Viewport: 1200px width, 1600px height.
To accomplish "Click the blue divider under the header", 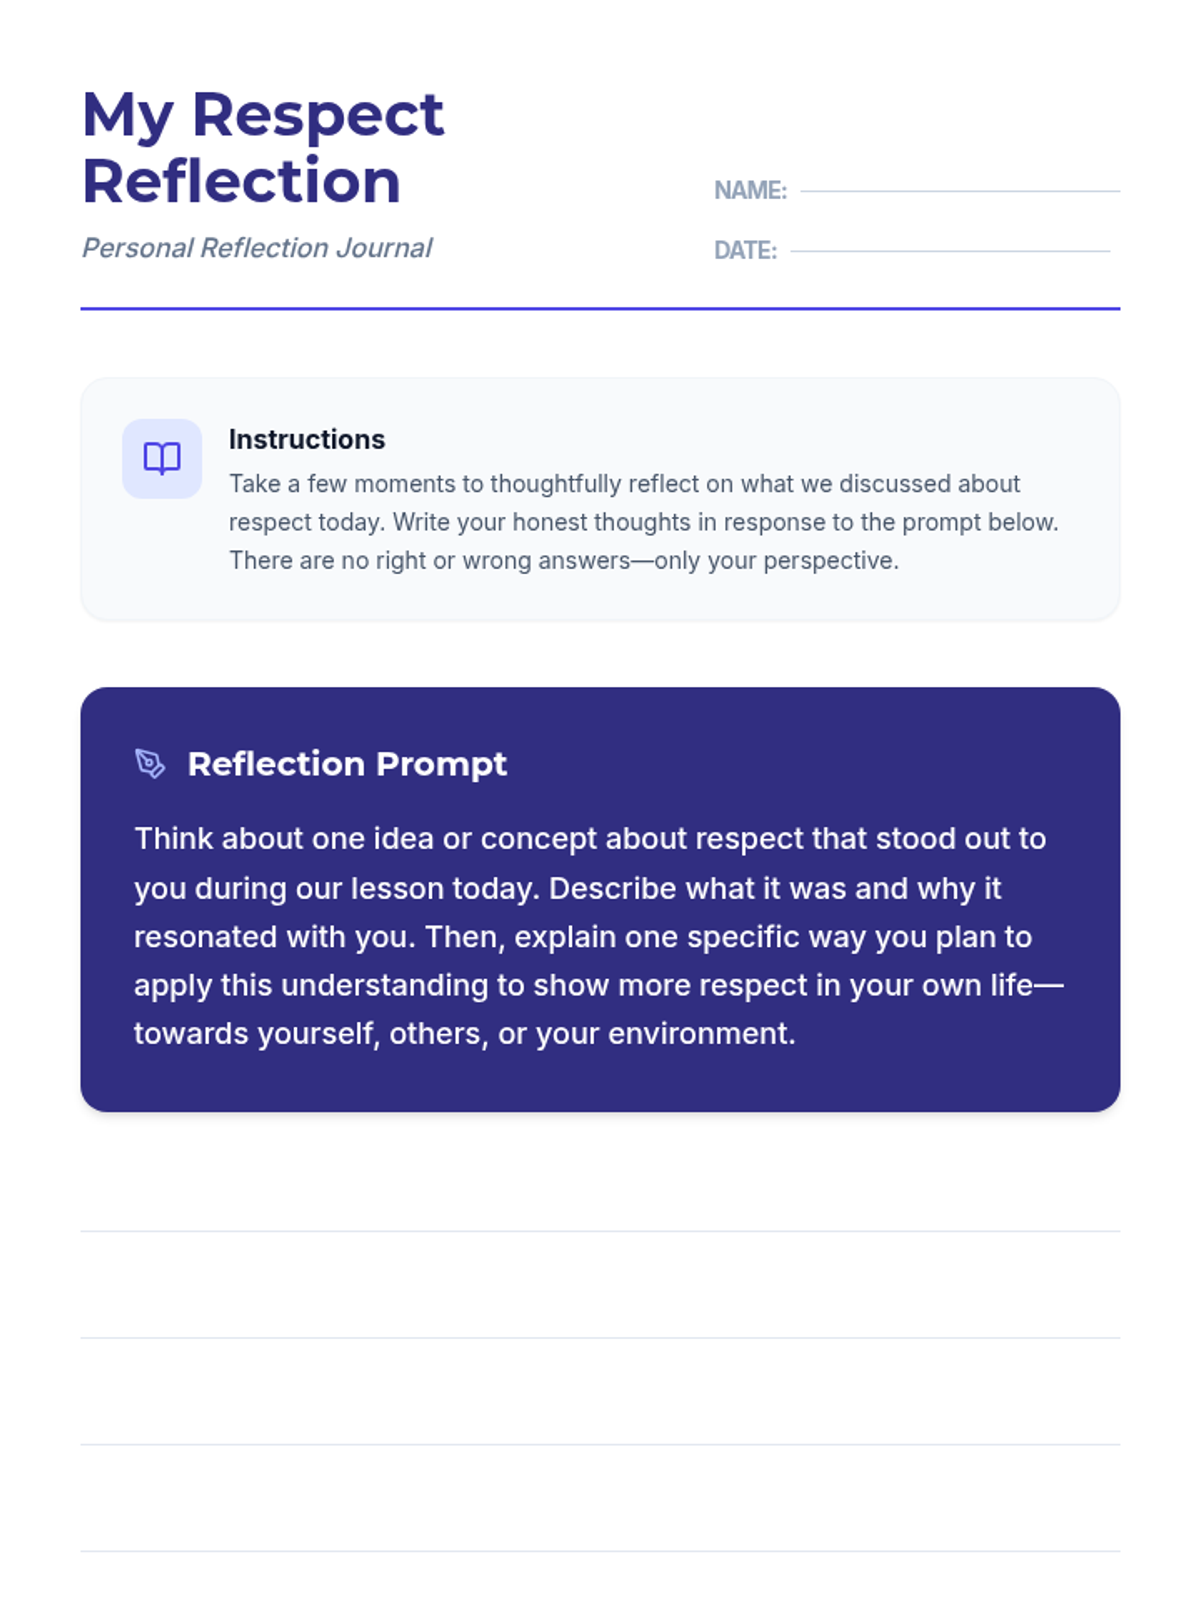I will pyautogui.click(x=600, y=309).
